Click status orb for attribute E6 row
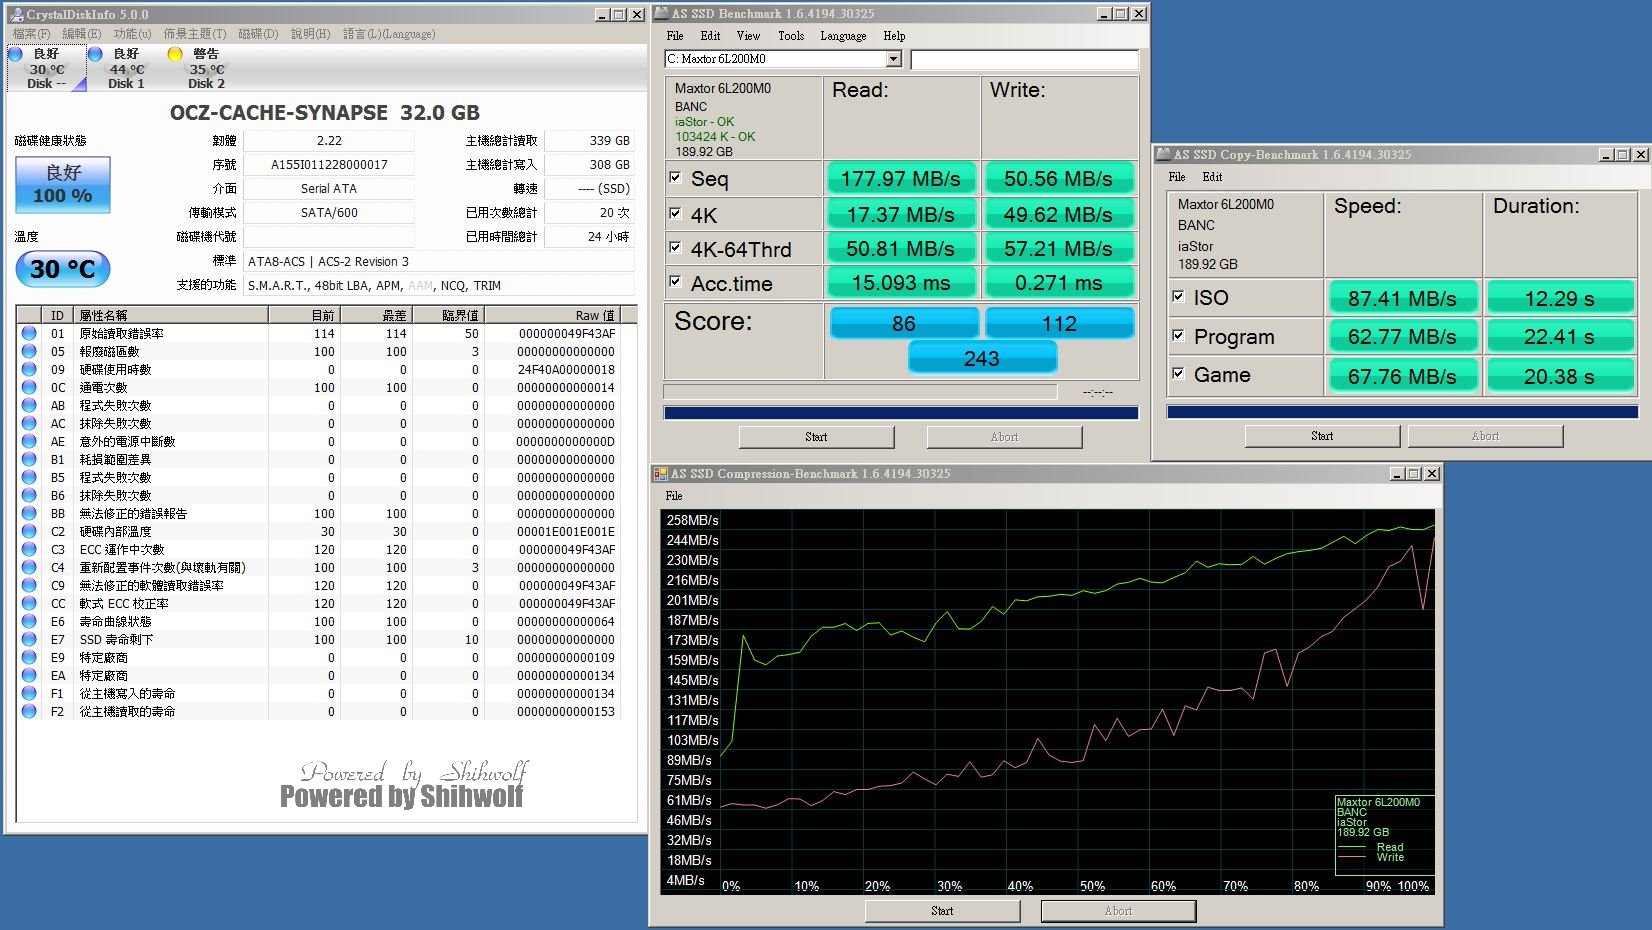1652x930 pixels. (x=29, y=621)
